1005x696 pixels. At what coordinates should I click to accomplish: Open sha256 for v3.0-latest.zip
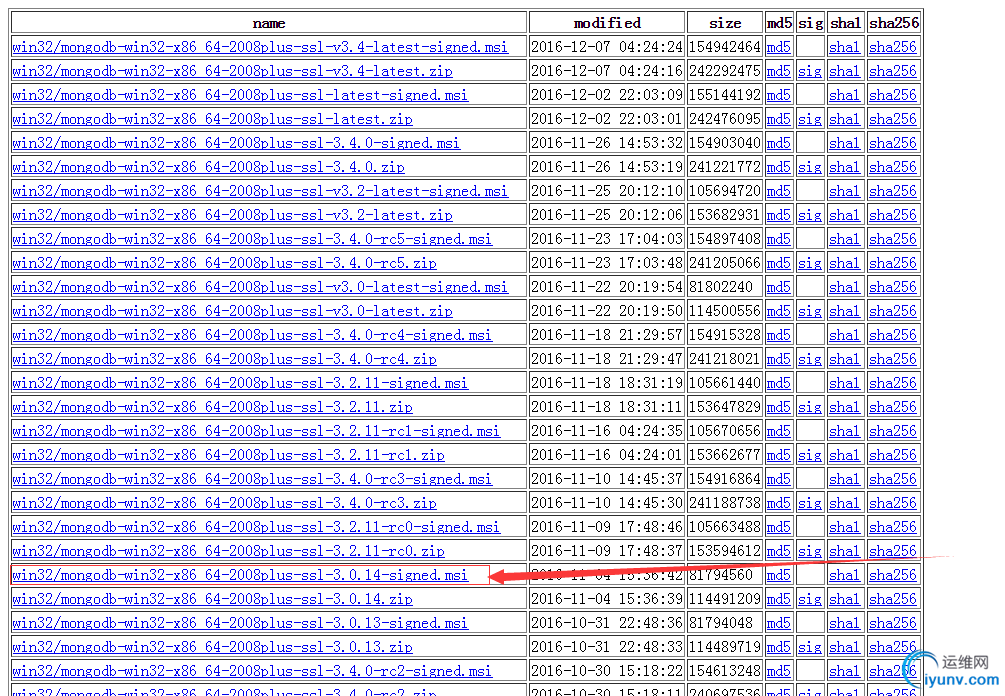coord(893,311)
